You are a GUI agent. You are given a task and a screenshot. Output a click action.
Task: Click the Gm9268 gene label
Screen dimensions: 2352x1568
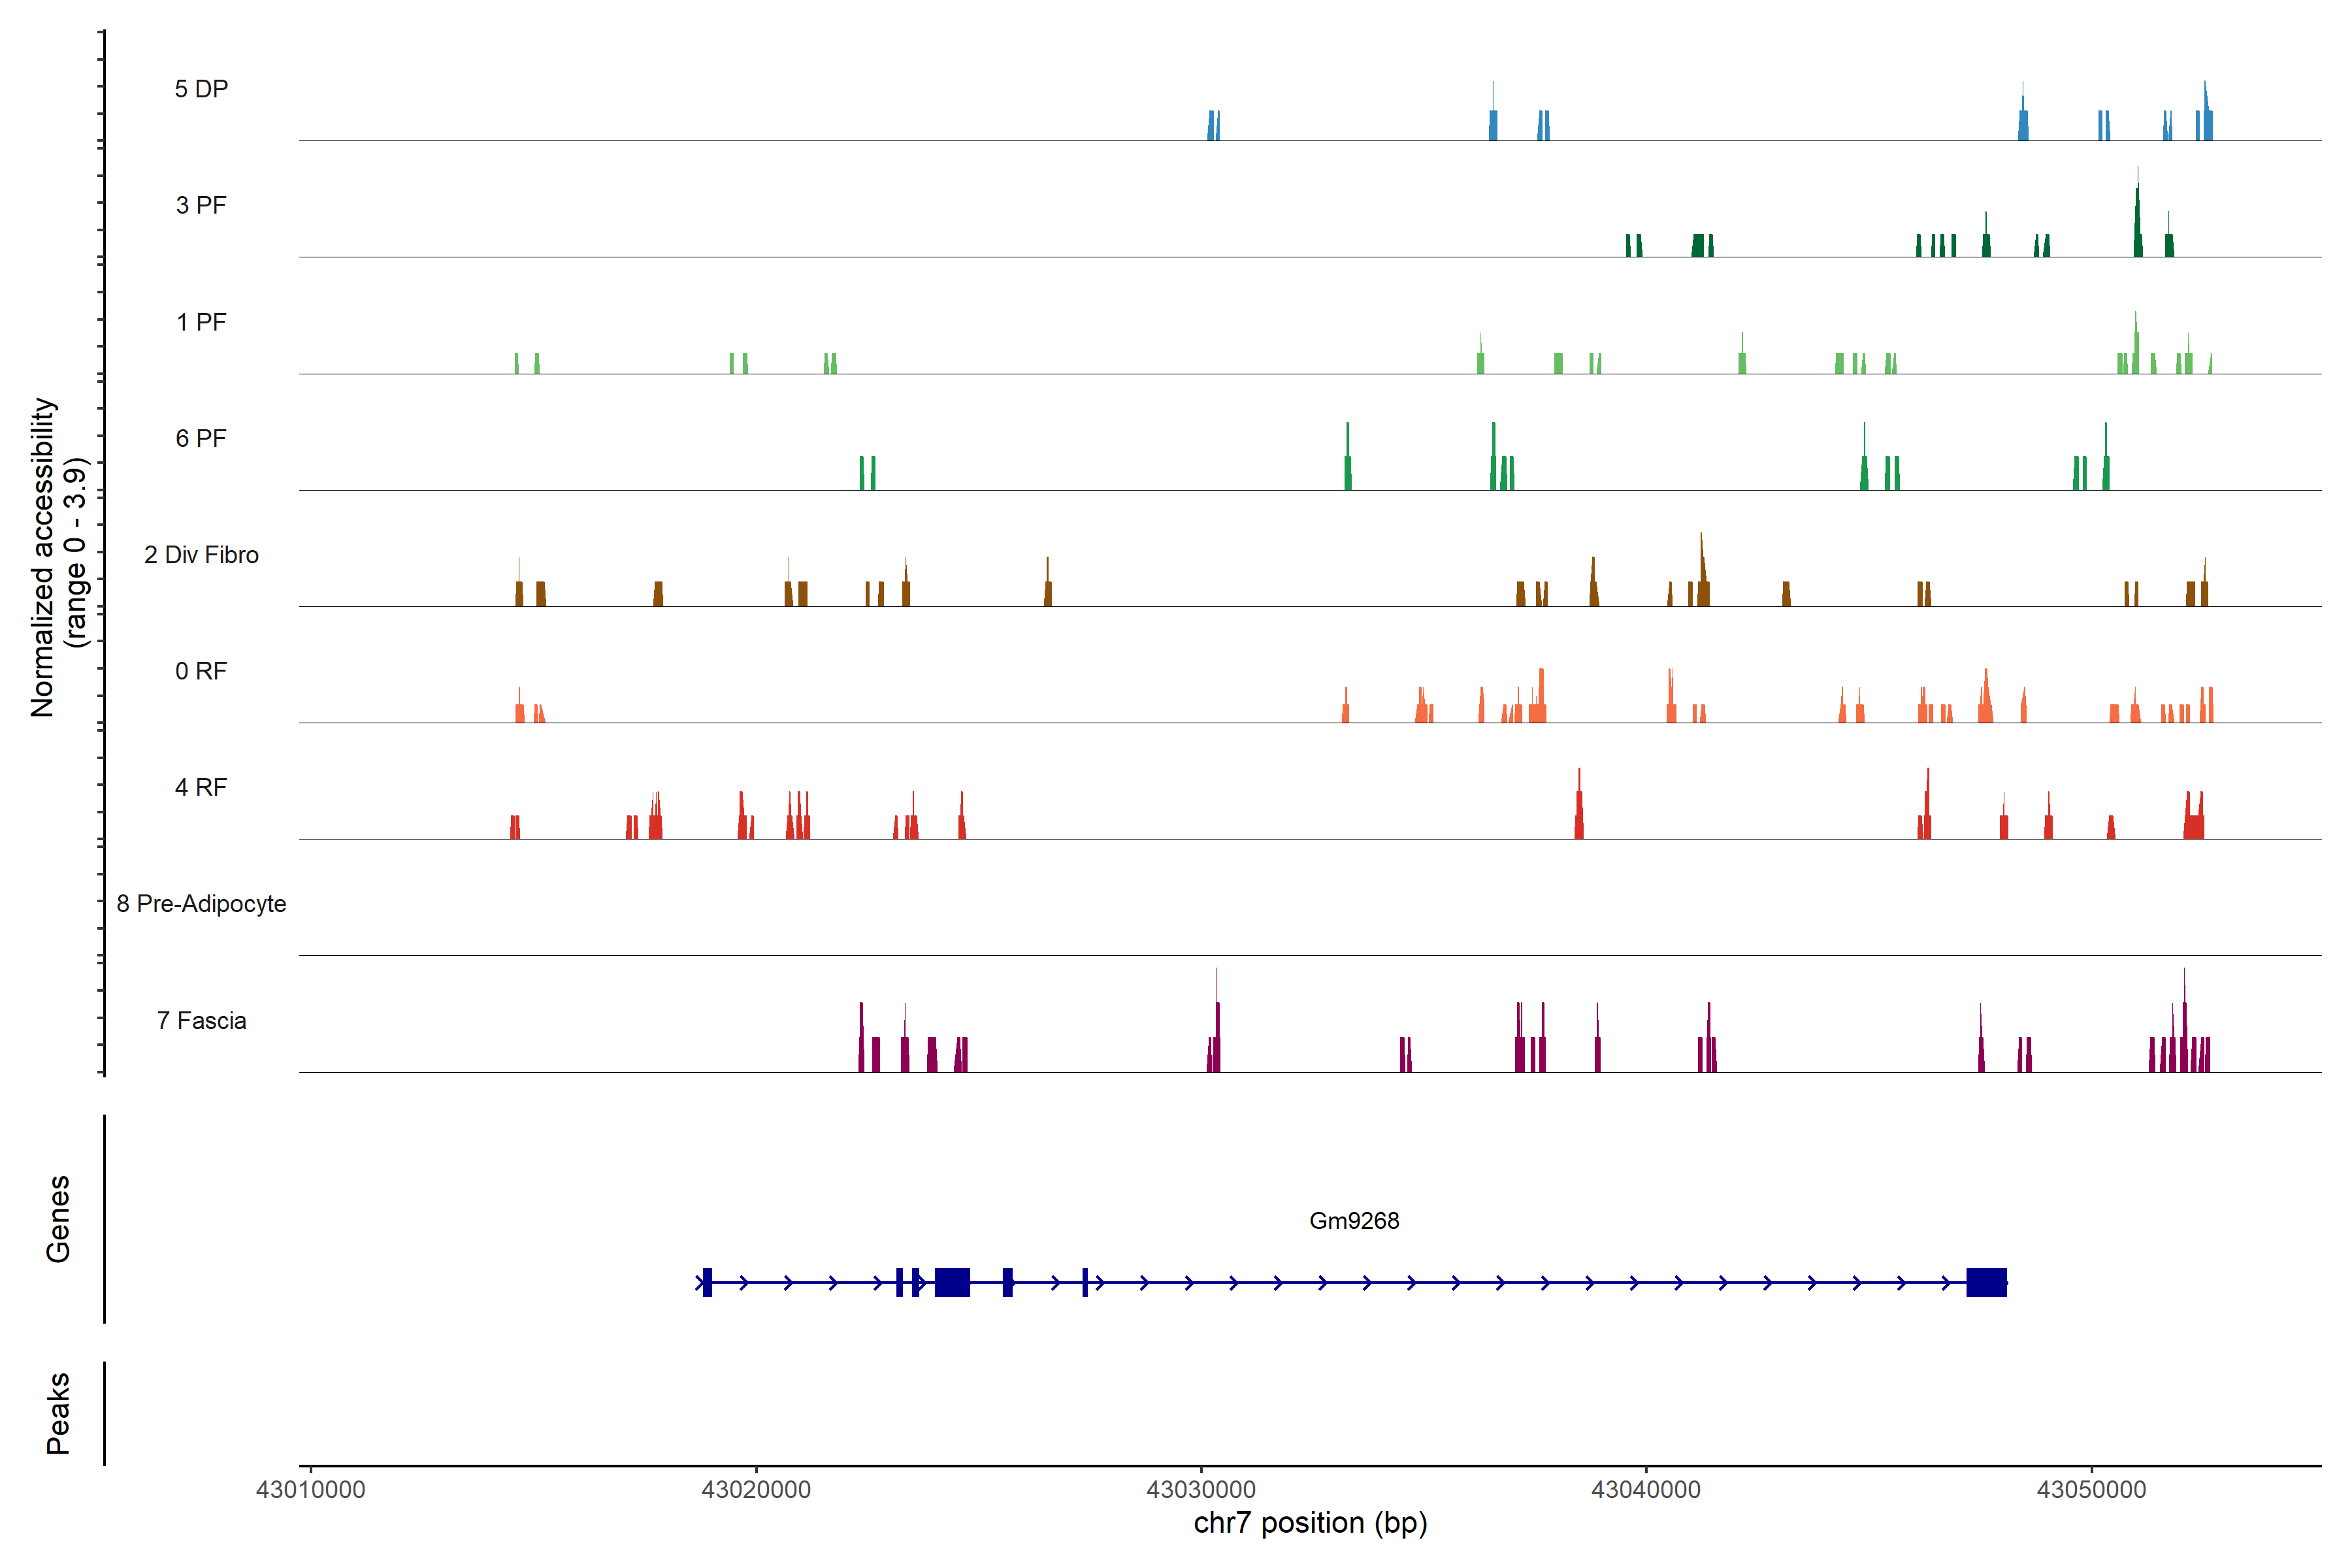pos(1354,1220)
